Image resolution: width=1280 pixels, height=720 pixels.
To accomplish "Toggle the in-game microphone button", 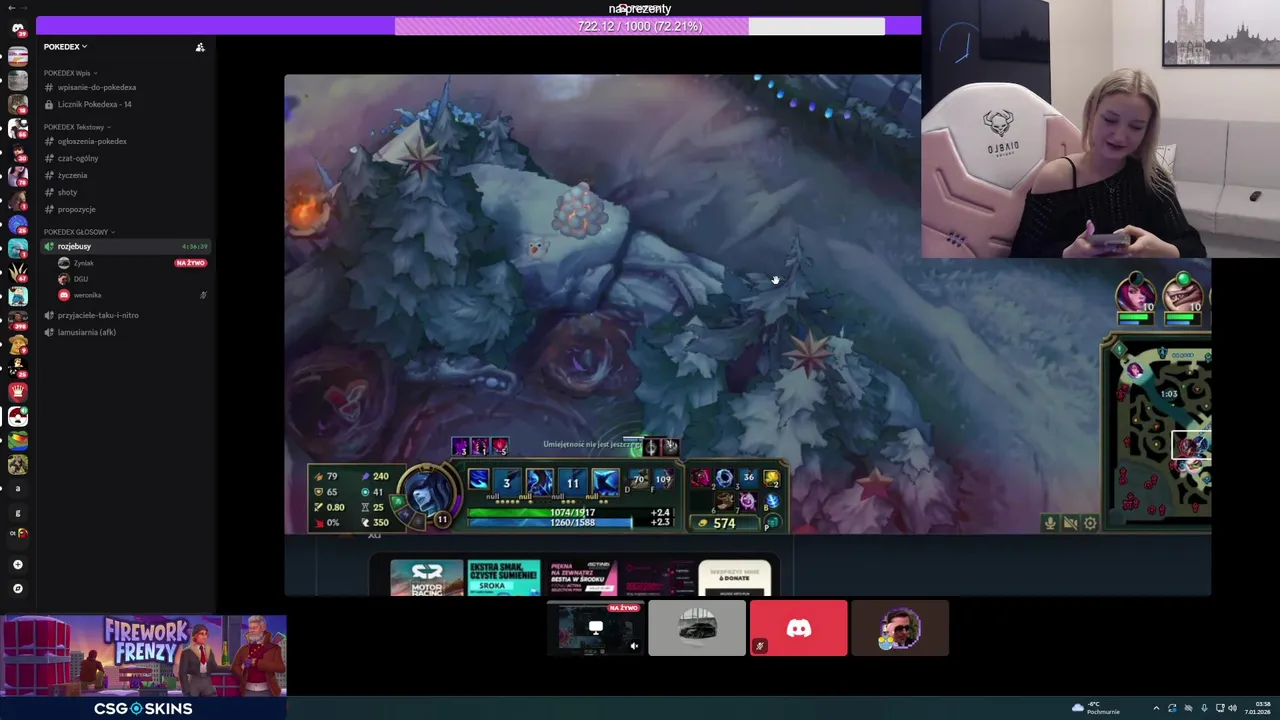I will pyautogui.click(x=1050, y=523).
